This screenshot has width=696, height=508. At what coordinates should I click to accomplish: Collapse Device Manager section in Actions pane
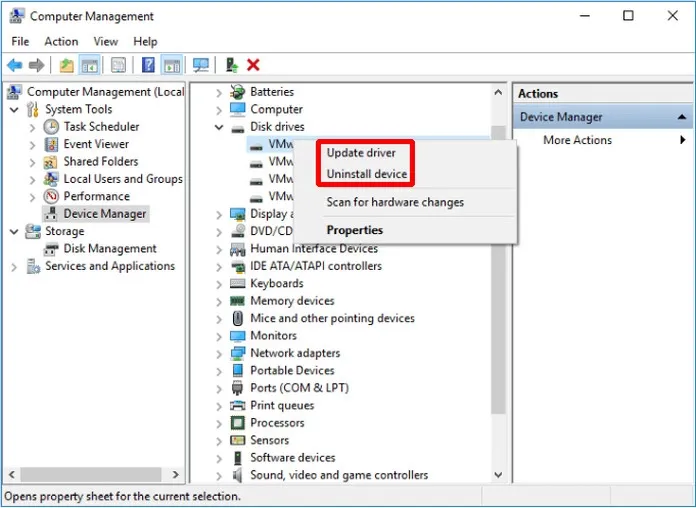[681, 117]
